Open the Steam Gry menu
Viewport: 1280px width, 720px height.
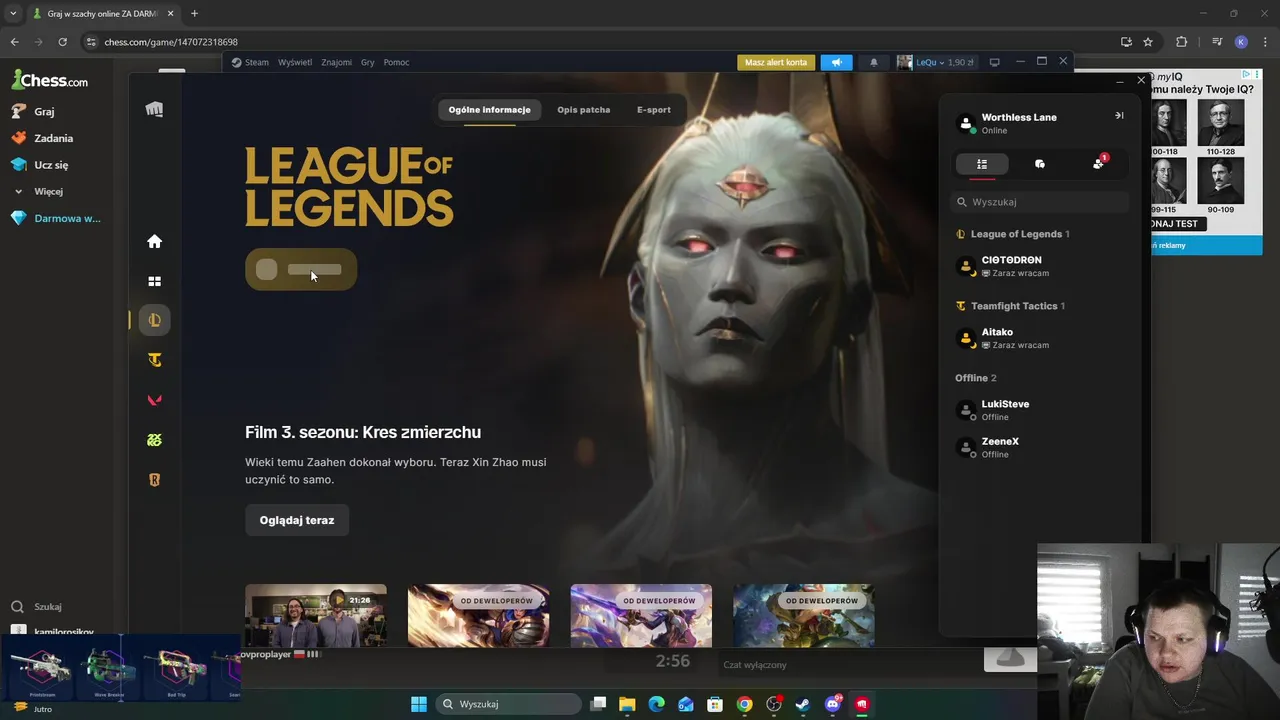pos(367,62)
